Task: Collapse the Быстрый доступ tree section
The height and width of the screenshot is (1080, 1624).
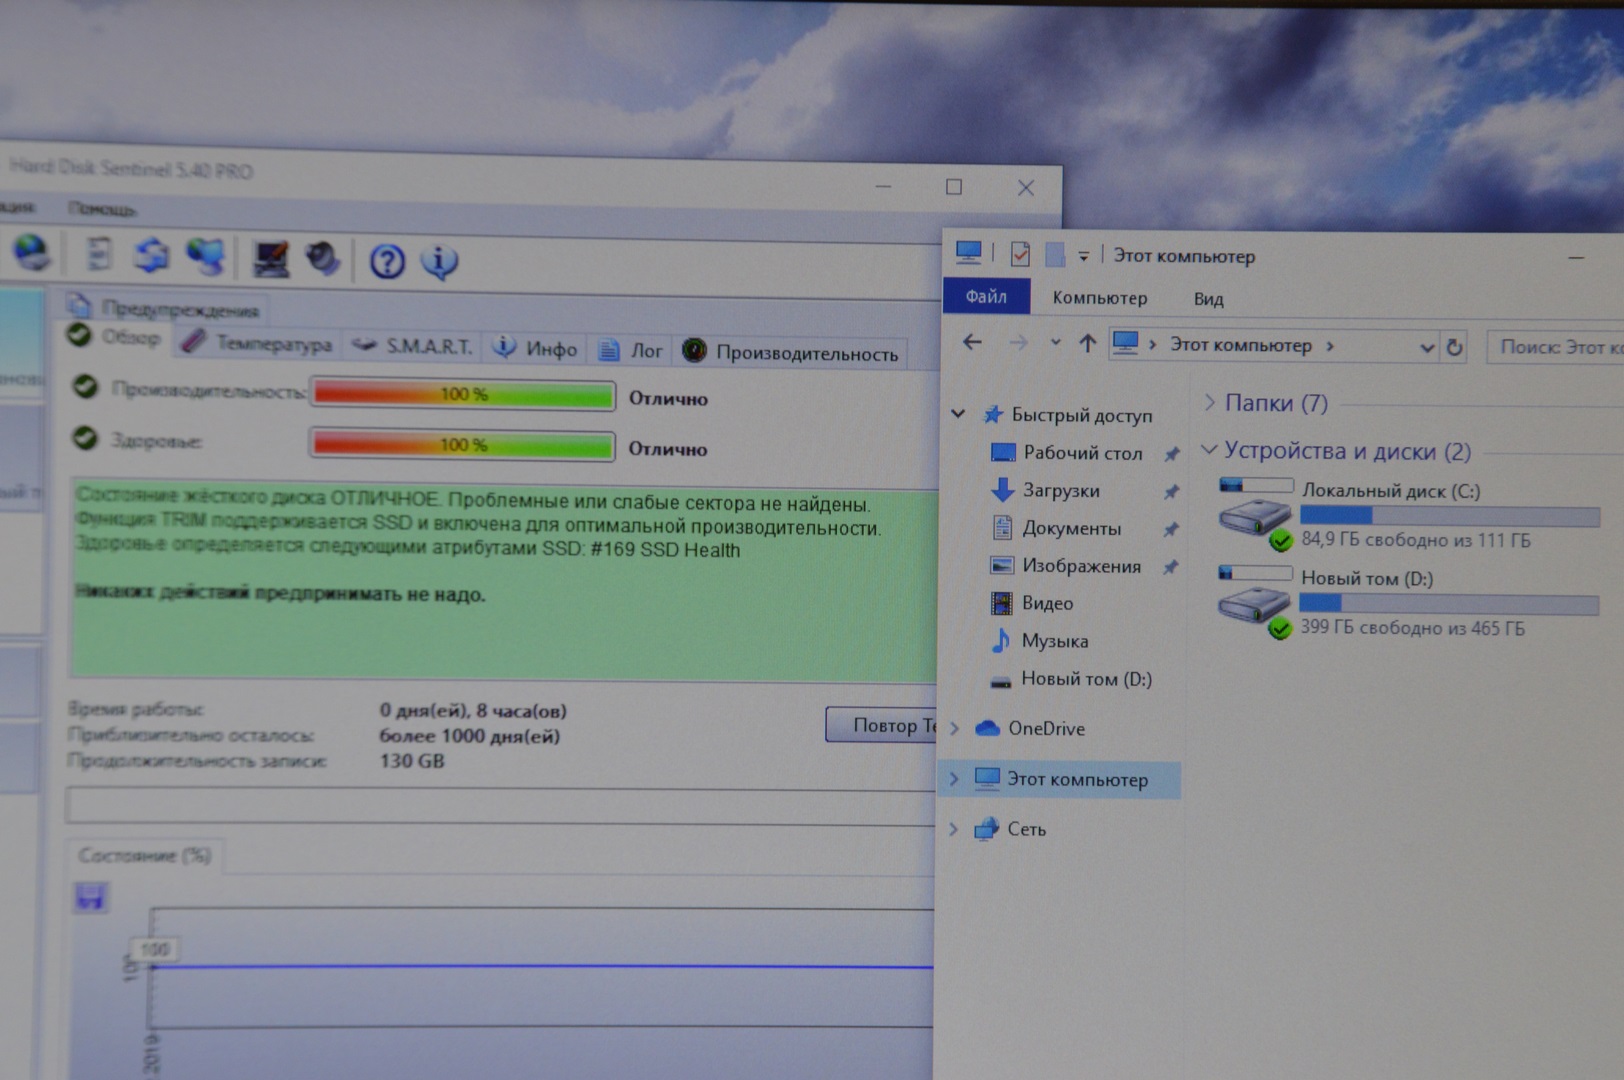Action: 958,414
